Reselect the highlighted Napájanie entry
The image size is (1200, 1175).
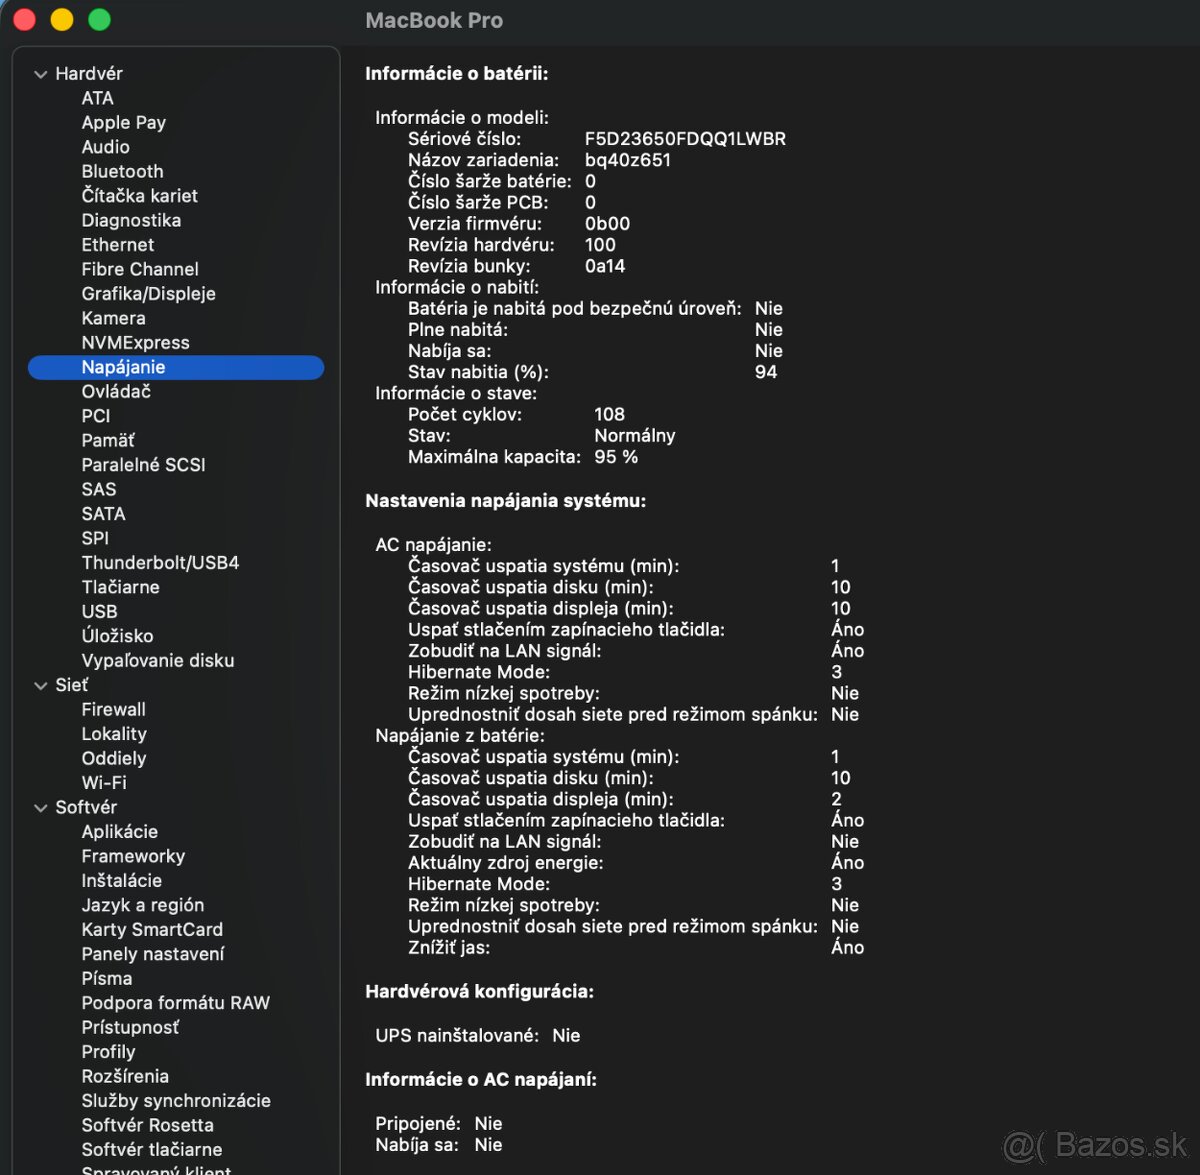[x=123, y=367]
